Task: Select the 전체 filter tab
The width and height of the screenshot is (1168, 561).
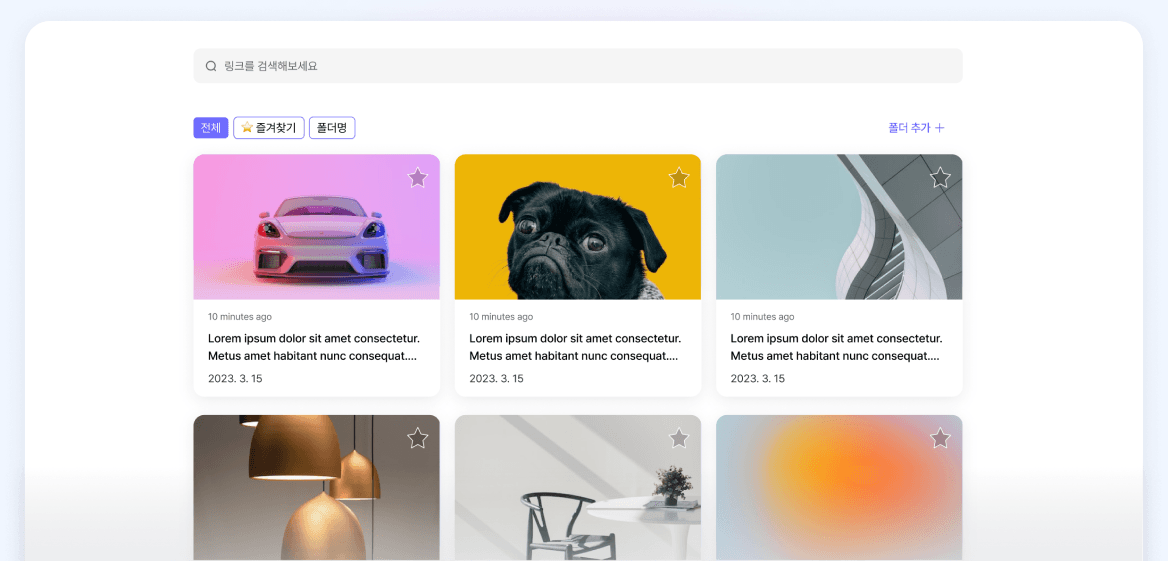Action: pyautogui.click(x=211, y=128)
